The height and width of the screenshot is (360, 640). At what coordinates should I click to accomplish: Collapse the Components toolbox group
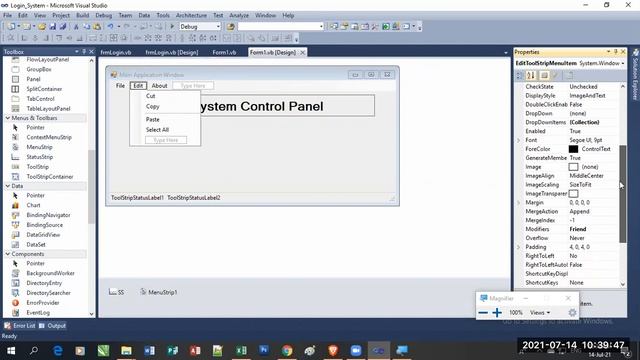(8, 254)
